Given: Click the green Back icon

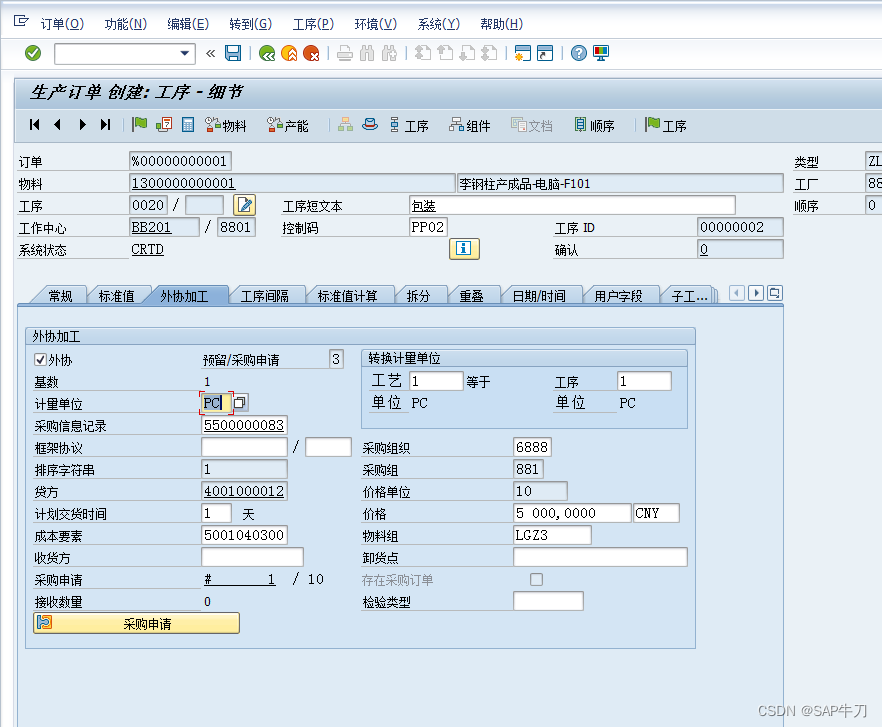Looking at the screenshot, I should click(x=267, y=53).
